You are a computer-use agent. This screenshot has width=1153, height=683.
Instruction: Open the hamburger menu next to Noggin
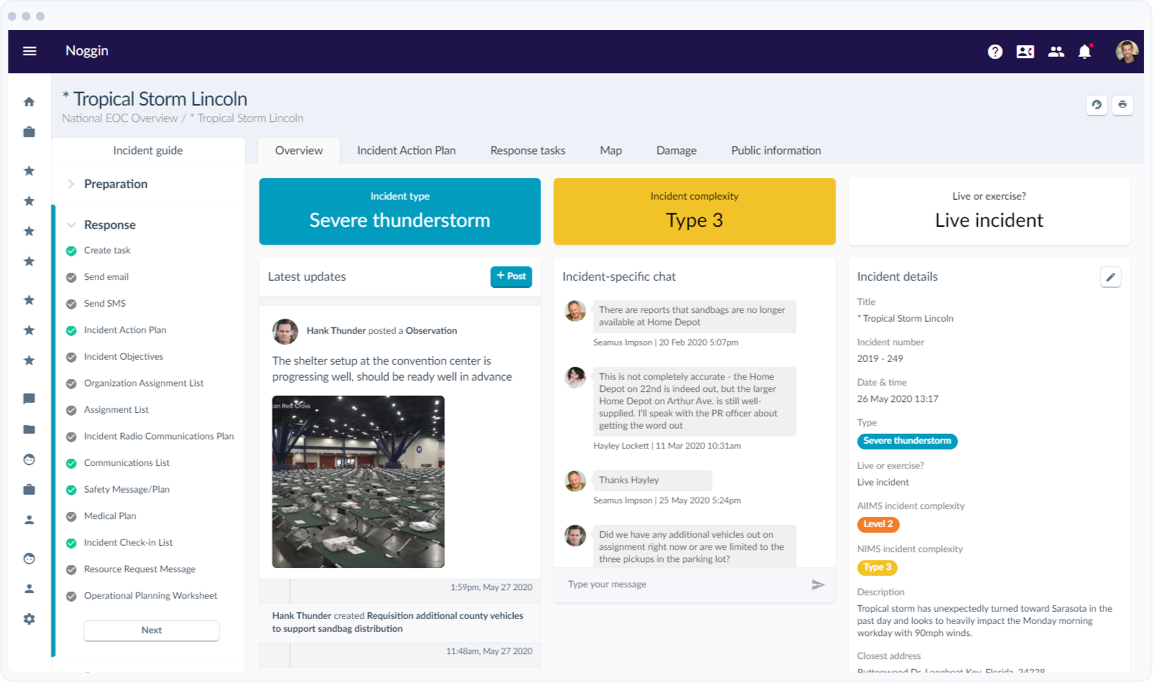point(29,51)
